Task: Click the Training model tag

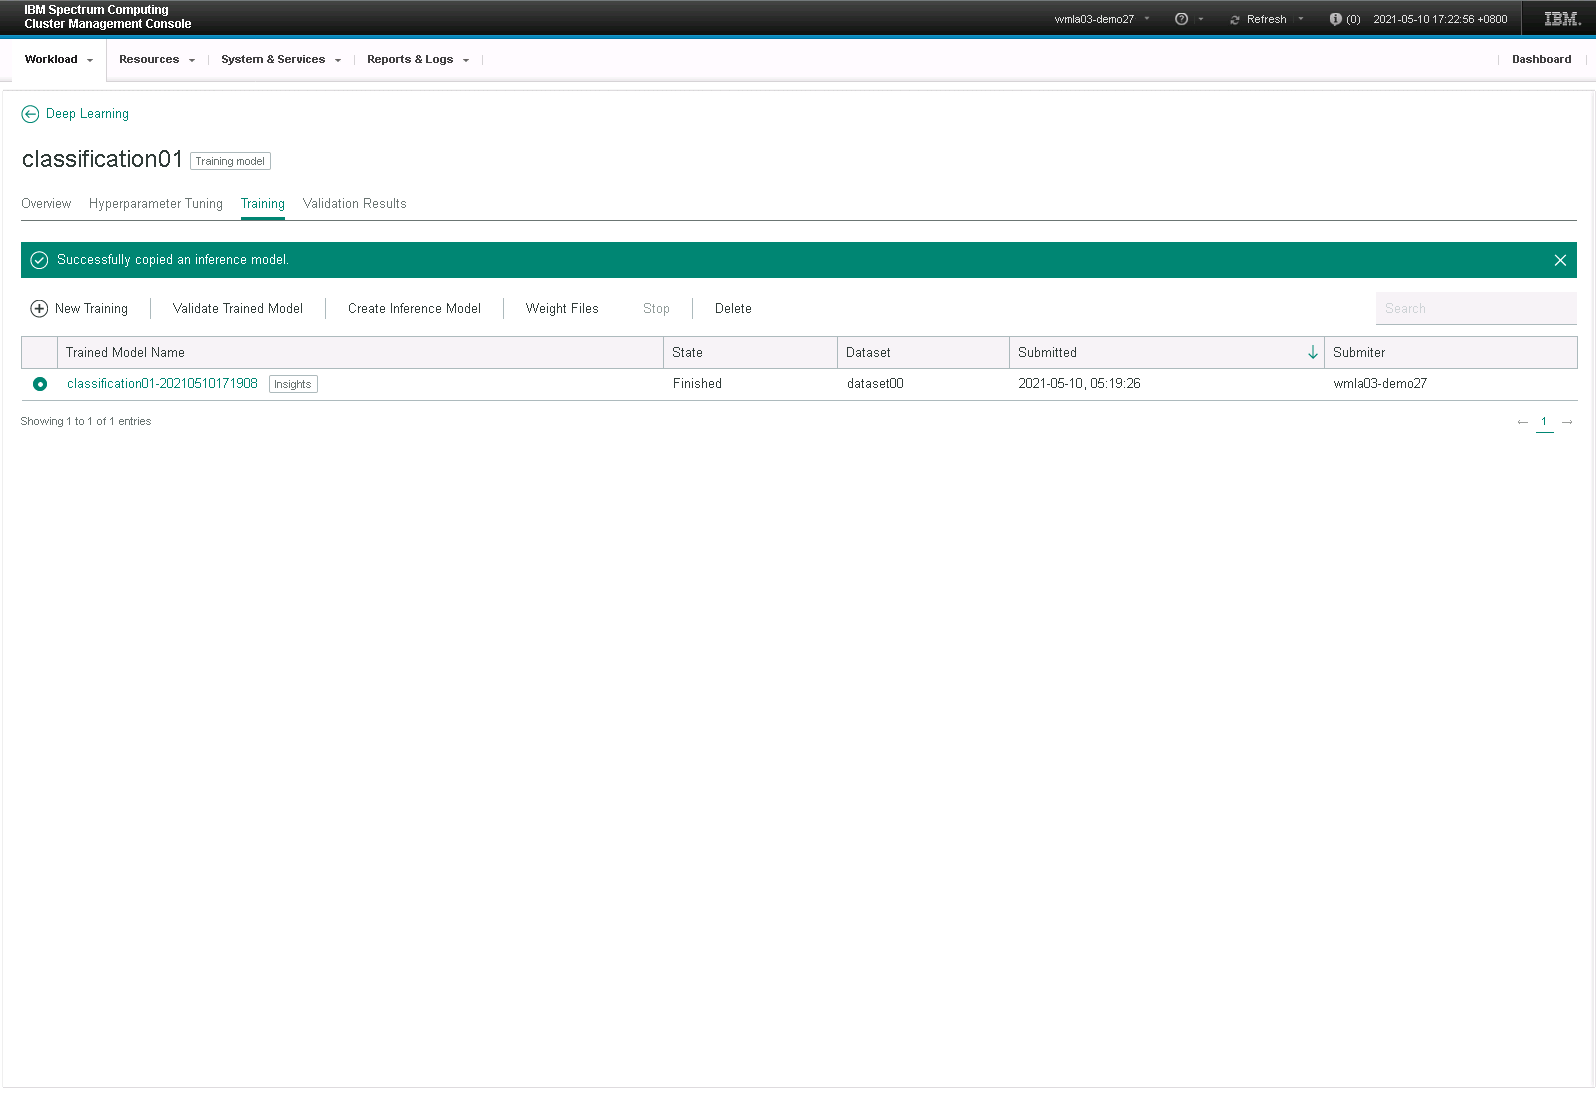Action: [230, 161]
